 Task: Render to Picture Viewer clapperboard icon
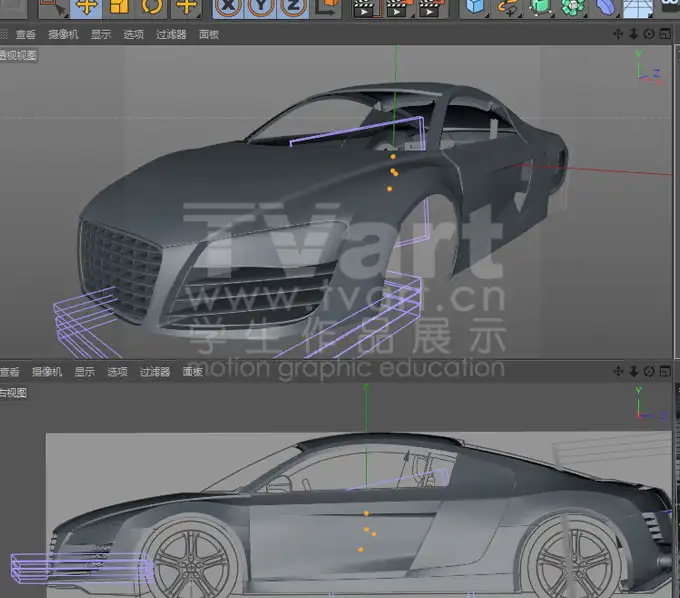click(398, 8)
